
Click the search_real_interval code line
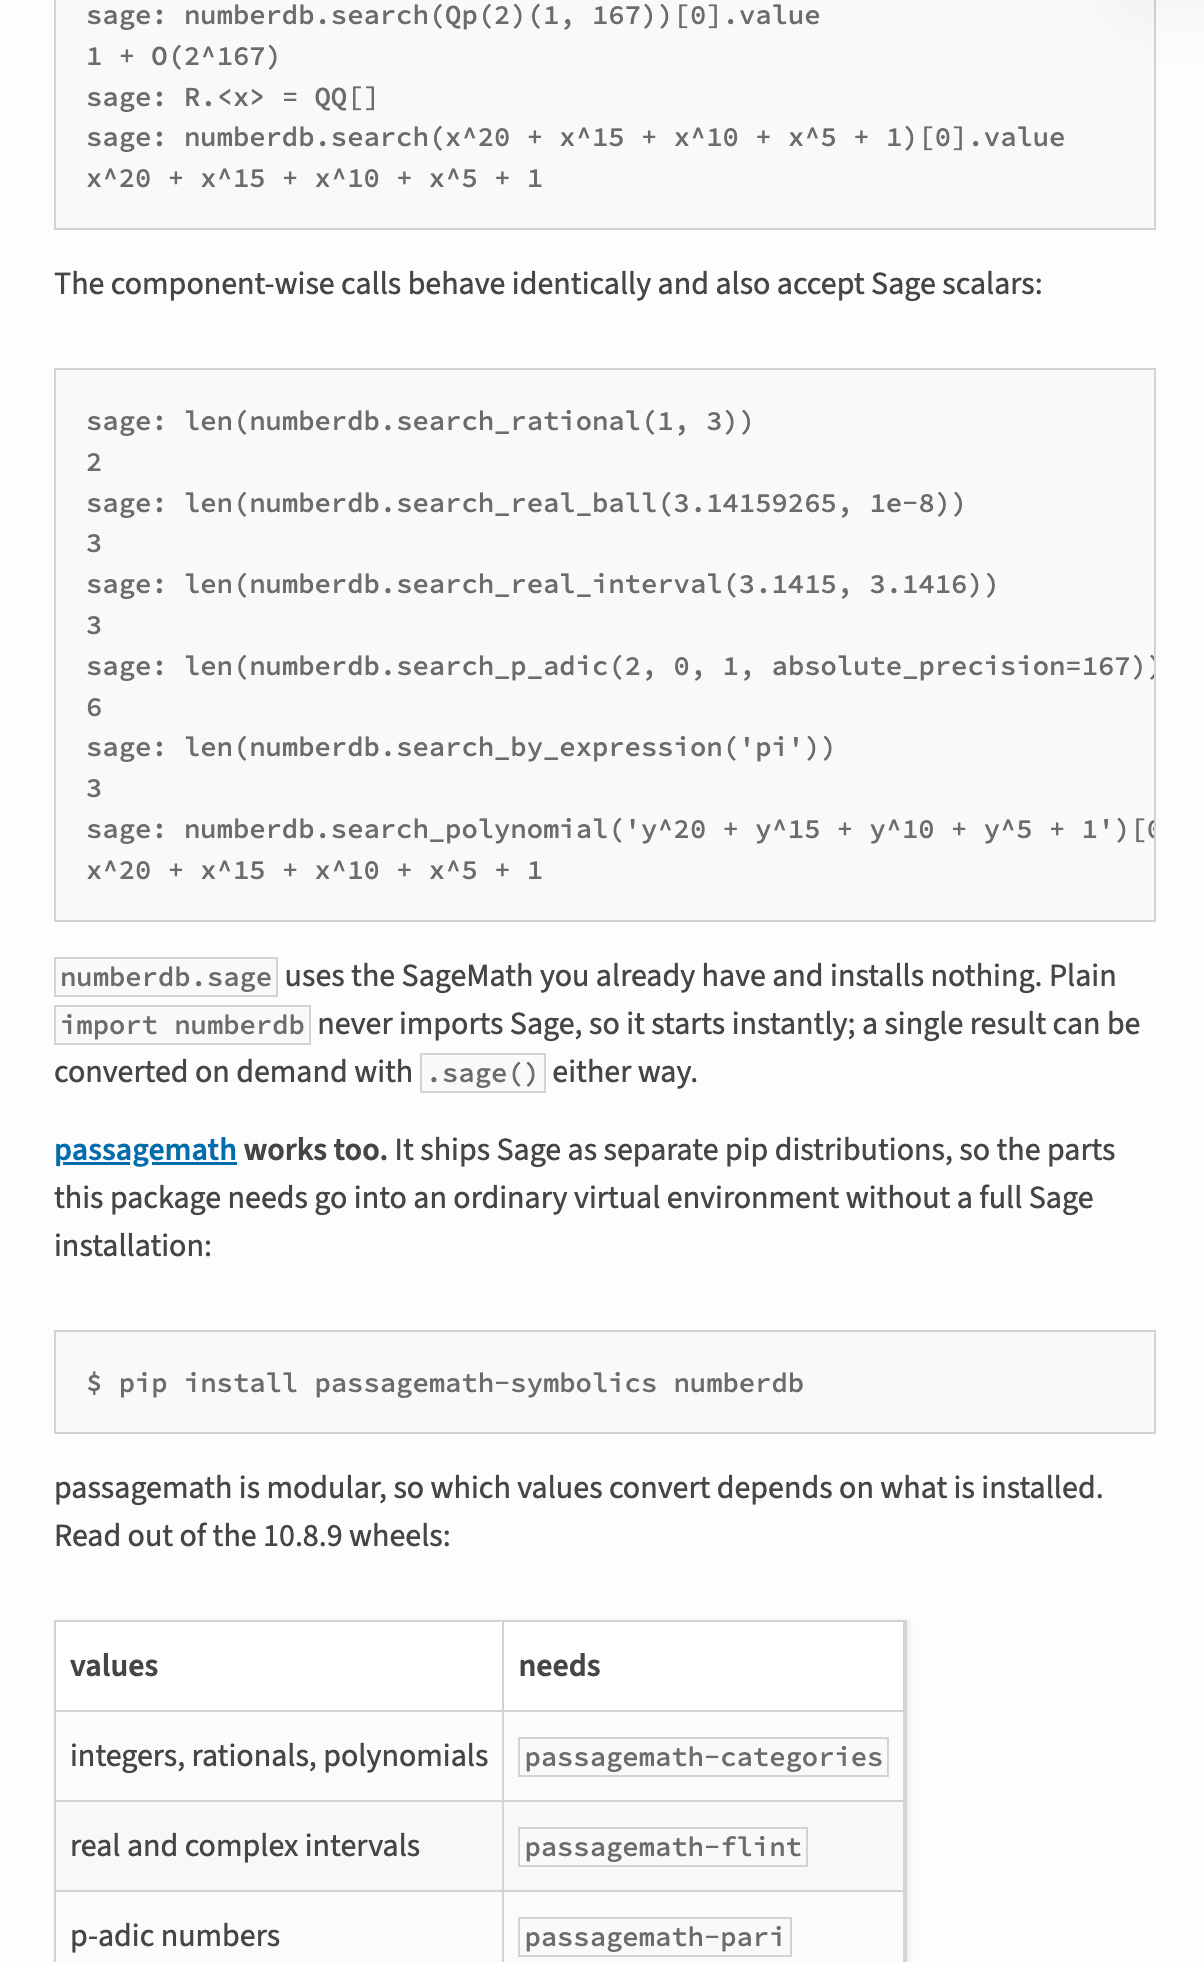[x=542, y=584]
